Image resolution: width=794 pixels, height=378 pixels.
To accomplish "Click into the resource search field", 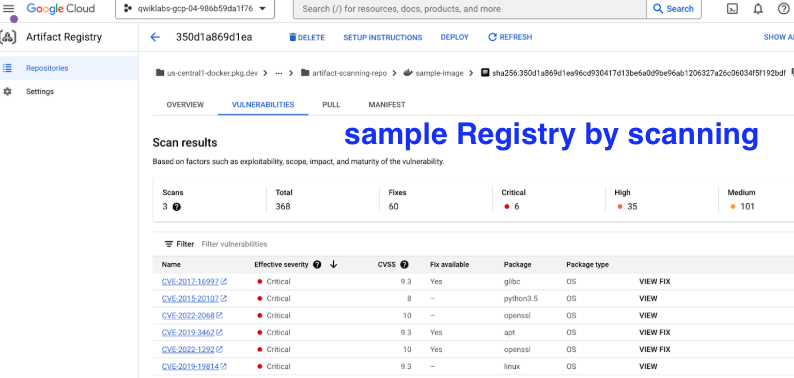I will click(x=469, y=9).
